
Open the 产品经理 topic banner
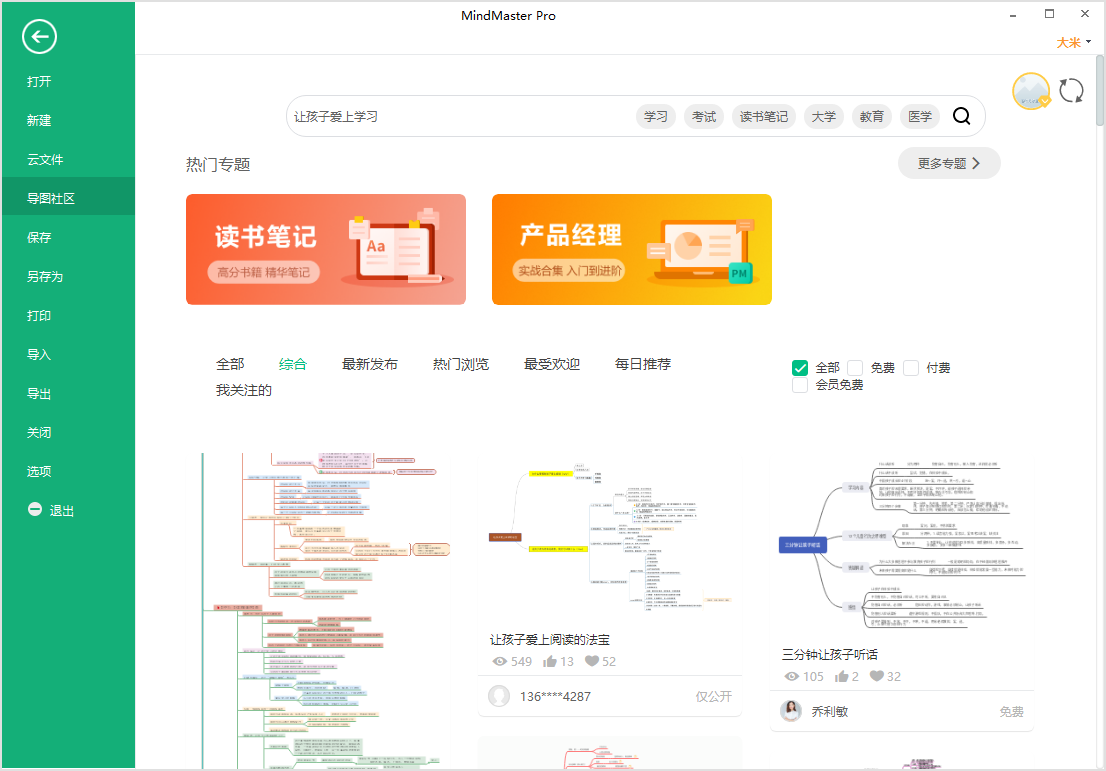click(631, 249)
